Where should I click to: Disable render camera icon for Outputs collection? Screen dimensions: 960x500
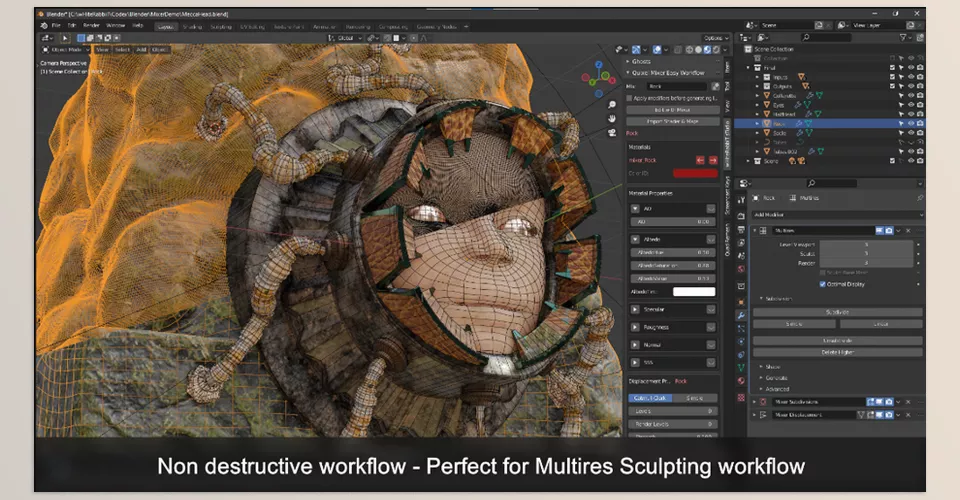(920, 86)
